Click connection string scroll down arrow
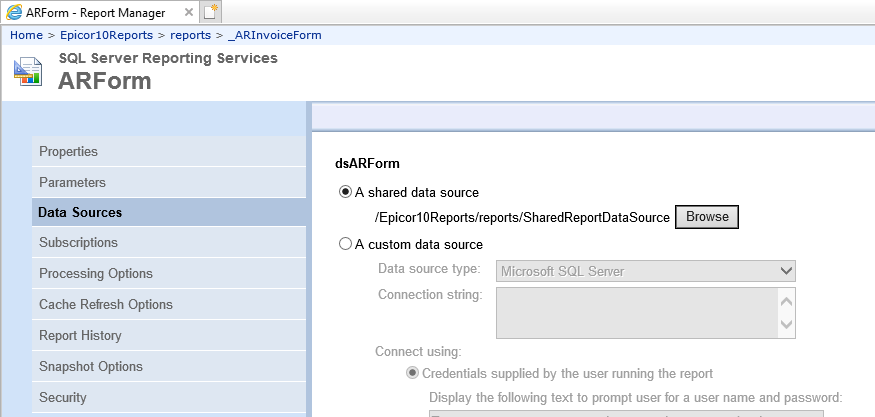 tap(786, 324)
